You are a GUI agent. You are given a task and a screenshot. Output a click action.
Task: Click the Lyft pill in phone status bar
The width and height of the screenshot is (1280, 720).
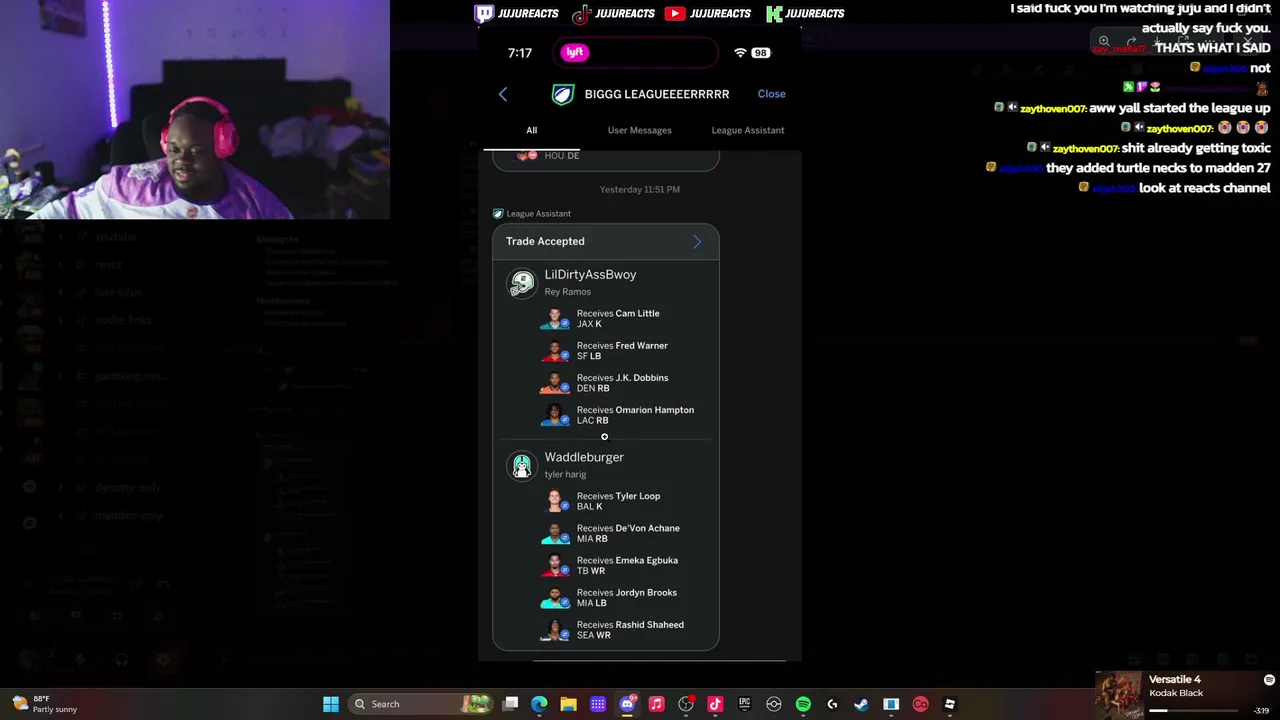tap(575, 53)
